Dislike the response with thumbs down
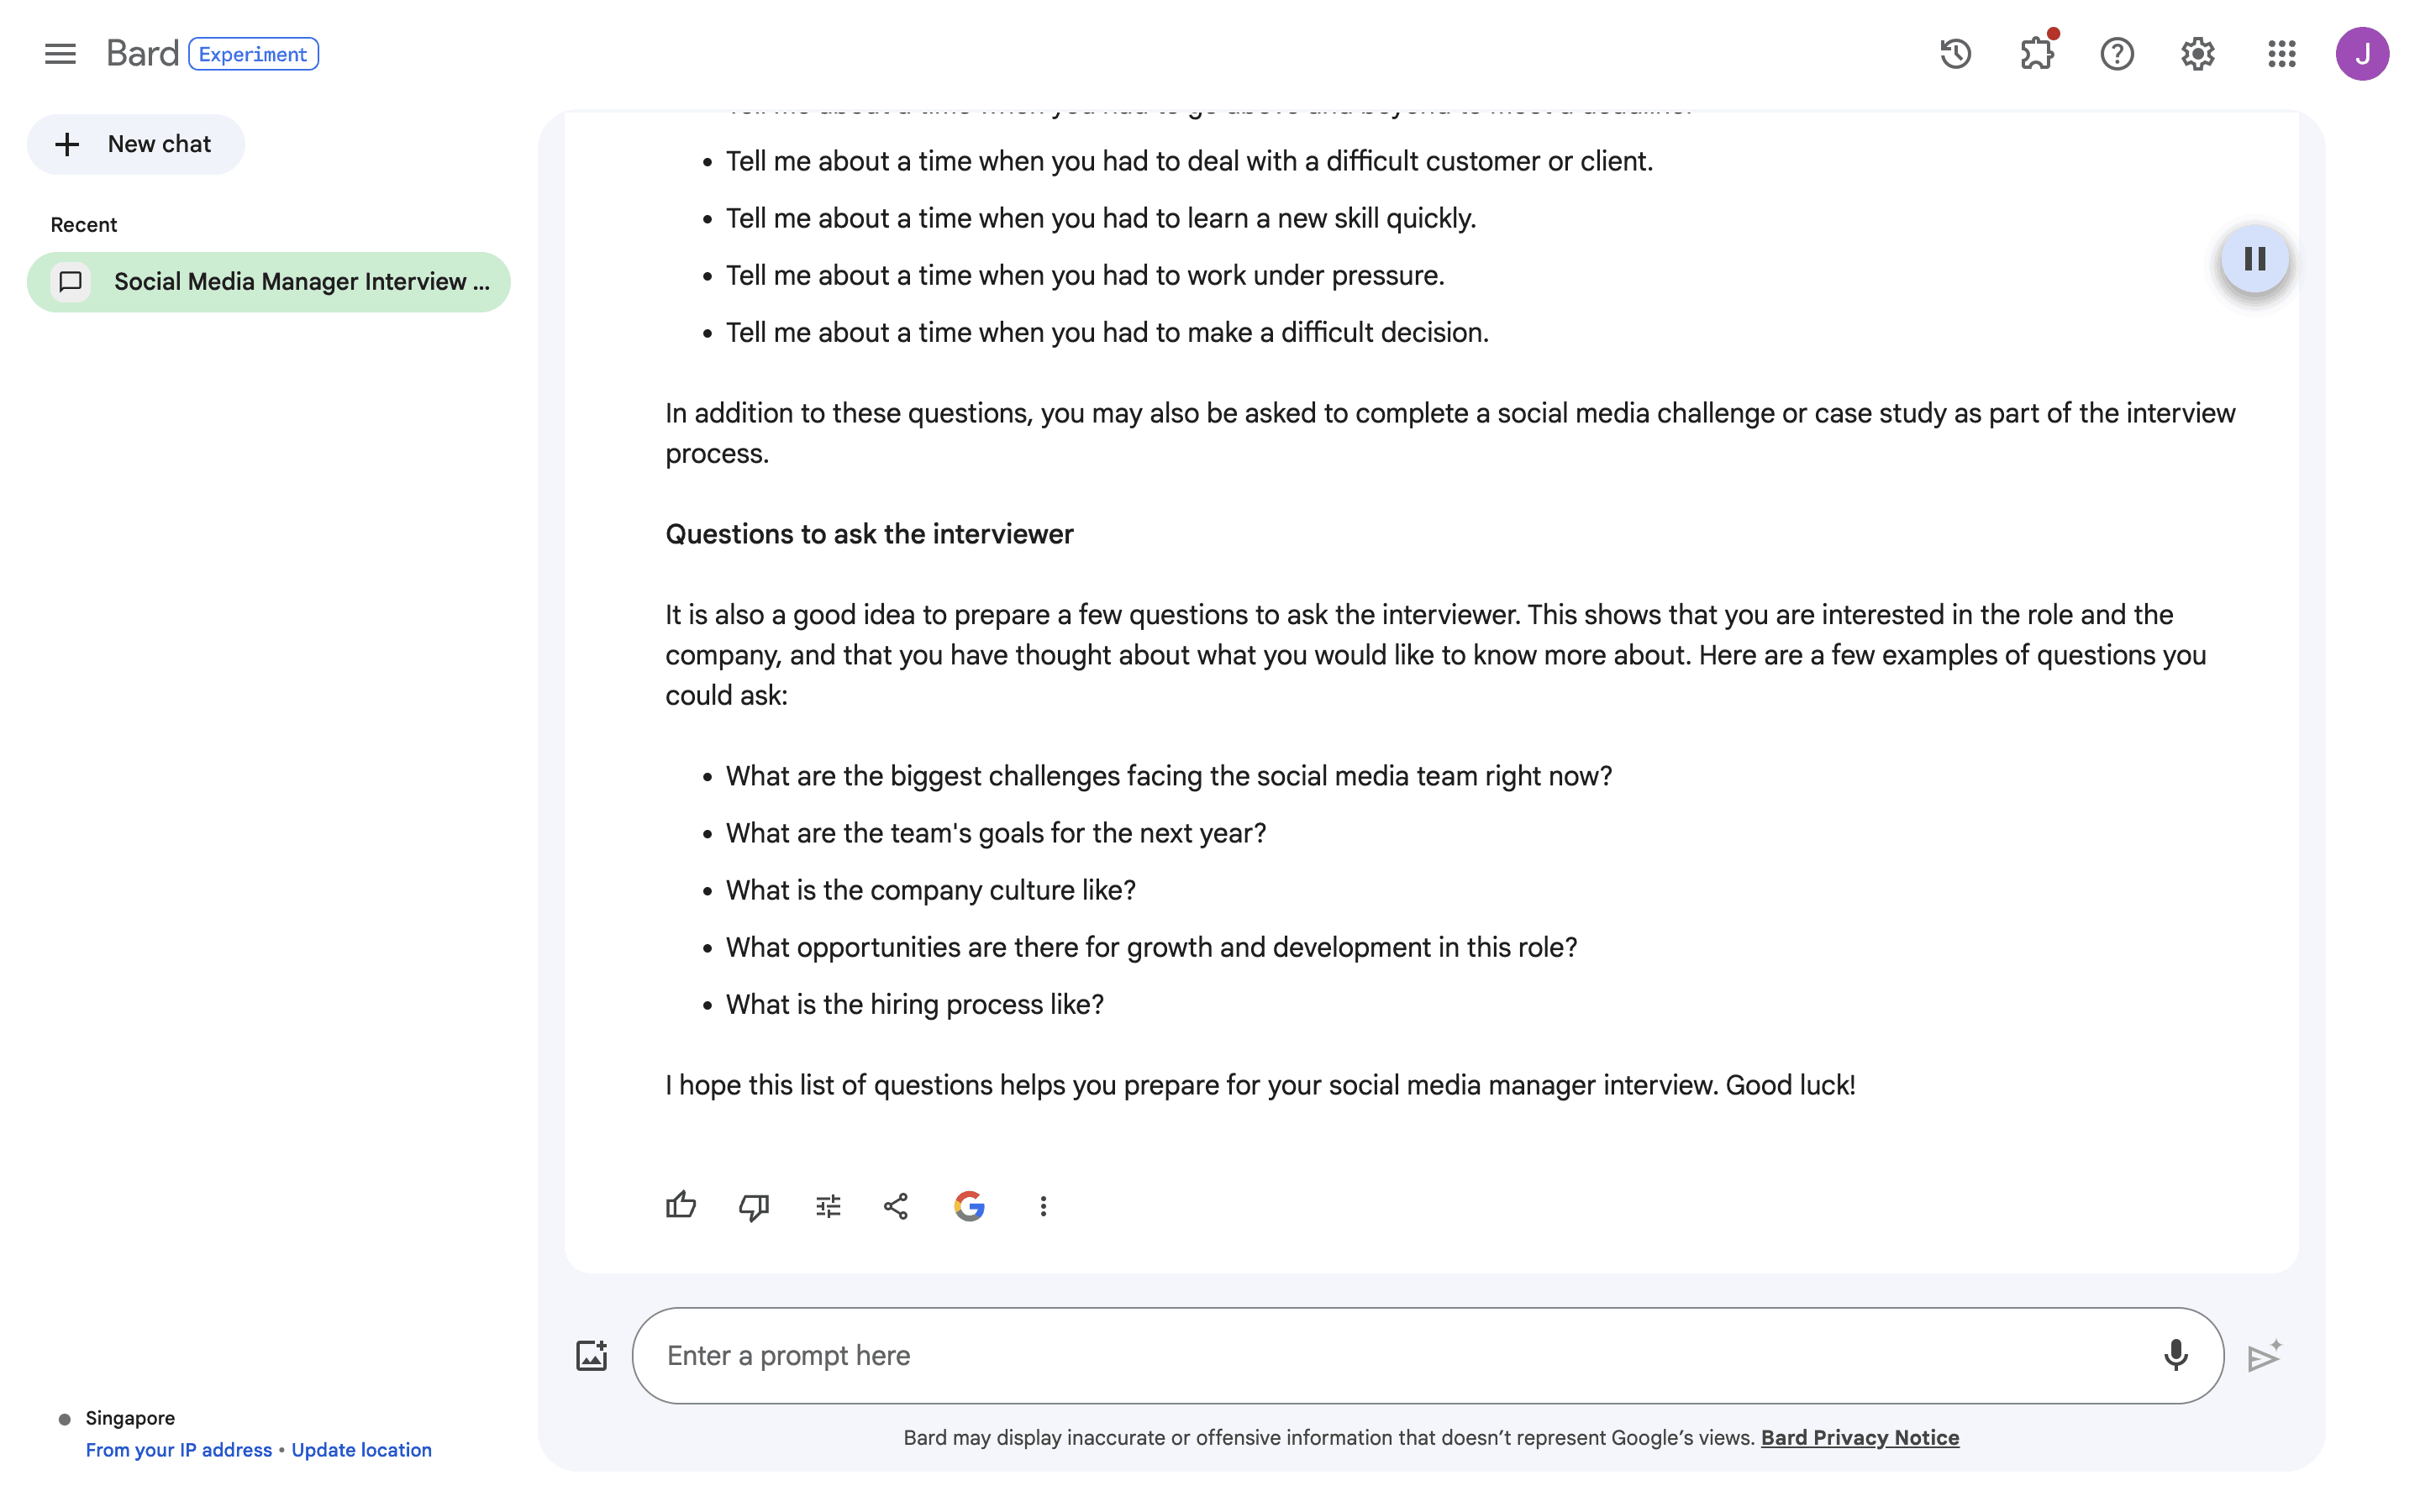The image size is (2420, 1512). point(754,1206)
